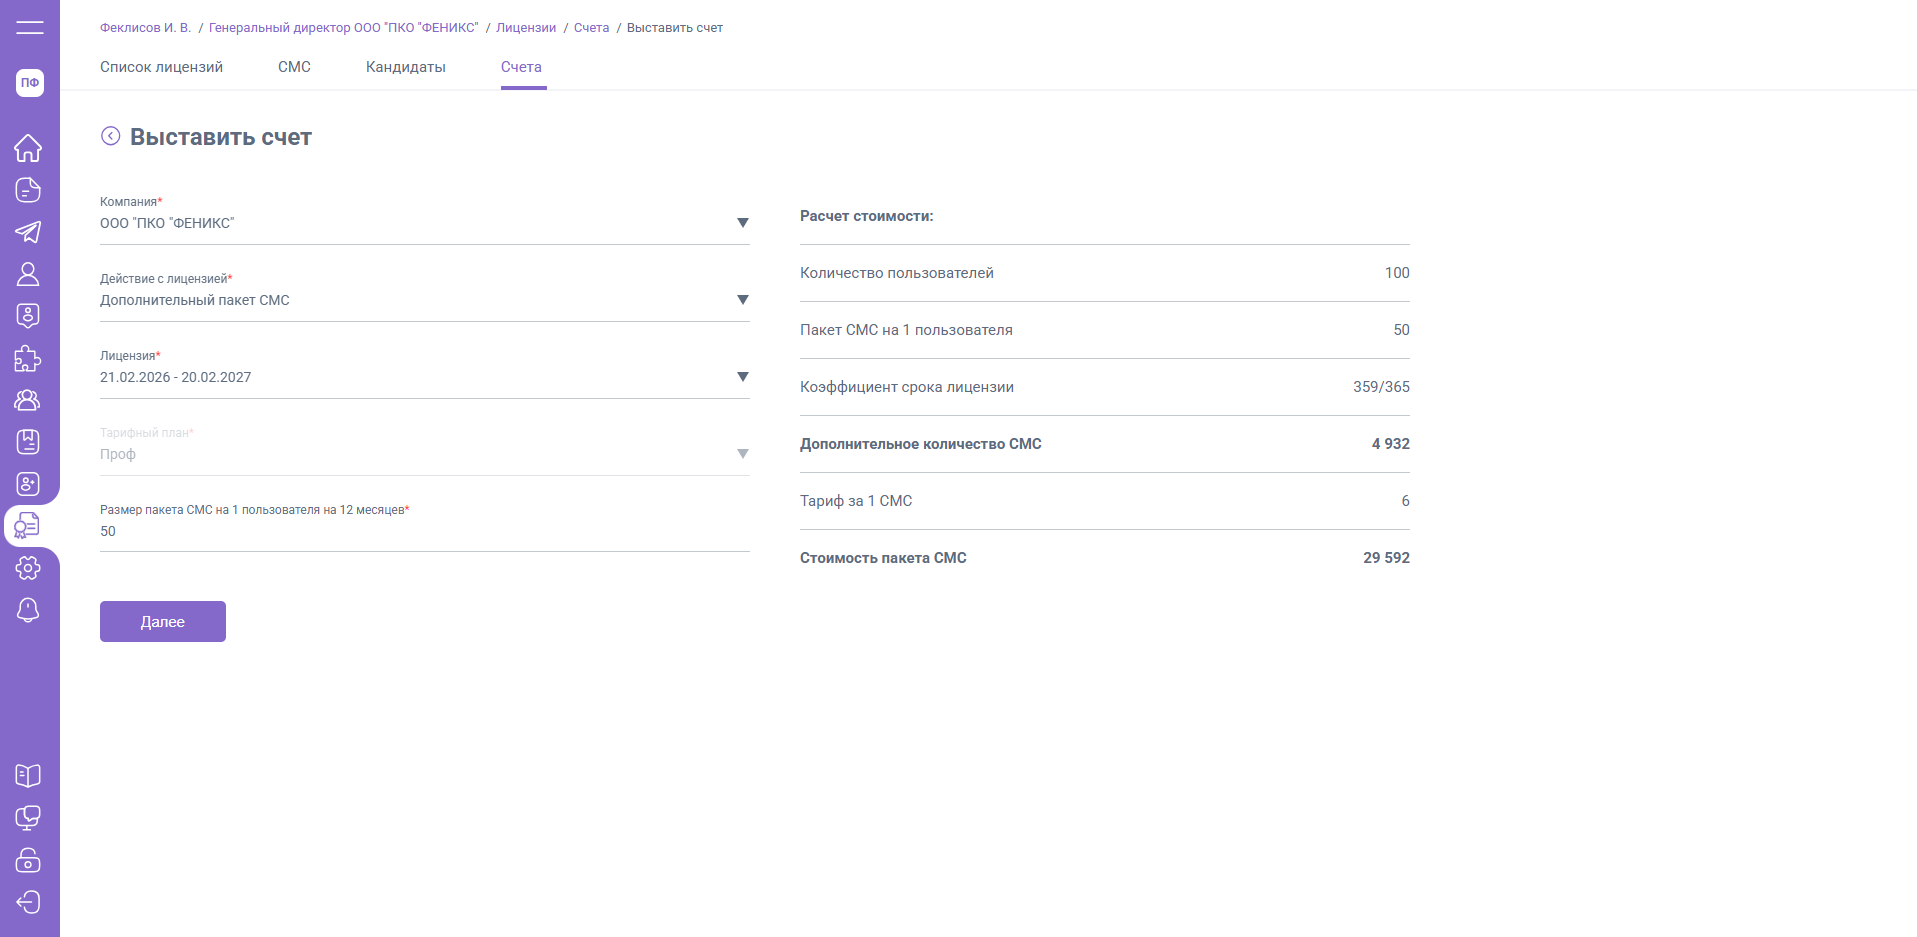1917x937 pixels.
Task: Expand the Компания dropdown
Action: click(x=742, y=223)
